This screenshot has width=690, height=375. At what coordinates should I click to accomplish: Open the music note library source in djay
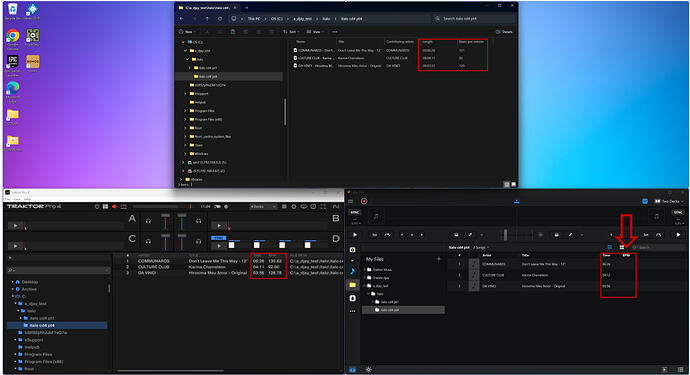pos(352,271)
